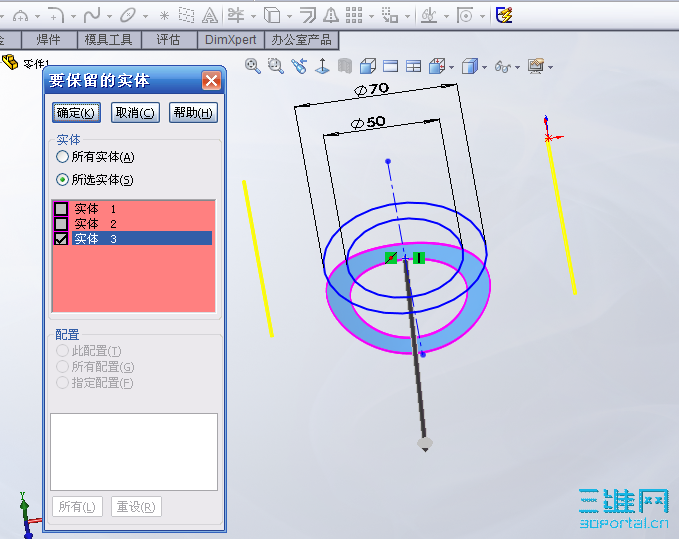Select the 所选实体(S) radio button

62,179
